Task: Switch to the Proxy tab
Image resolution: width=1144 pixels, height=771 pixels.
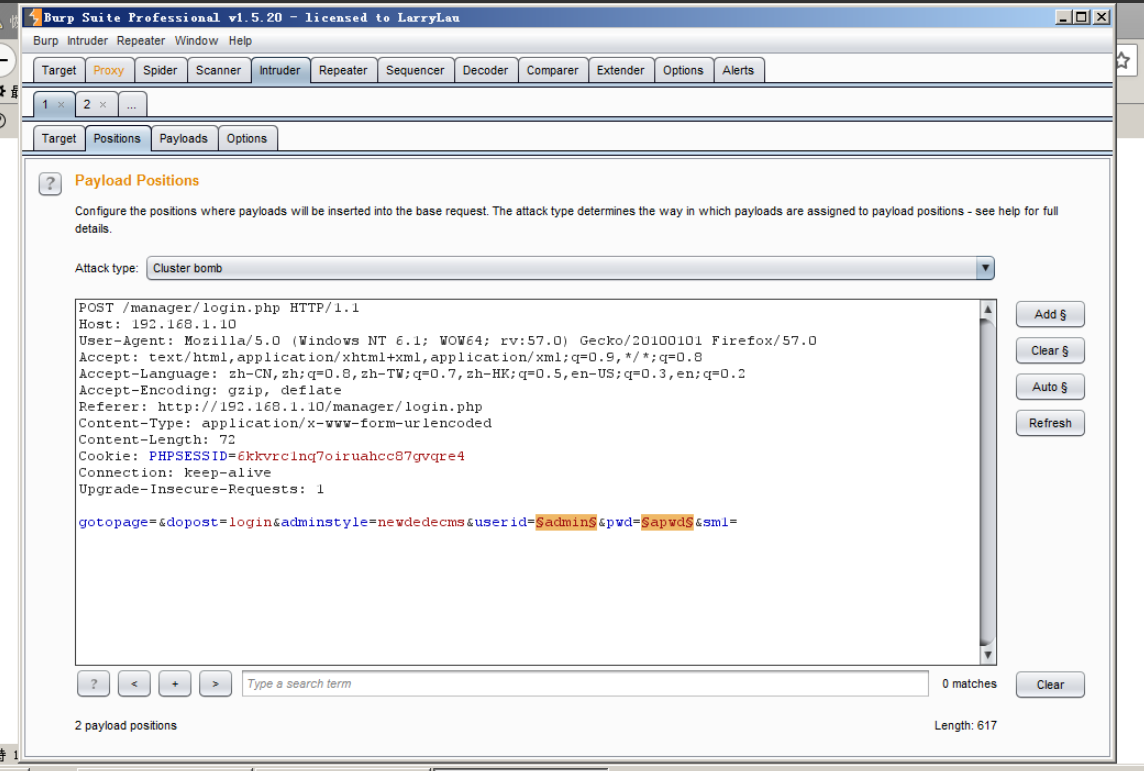Action: point(109,70)
